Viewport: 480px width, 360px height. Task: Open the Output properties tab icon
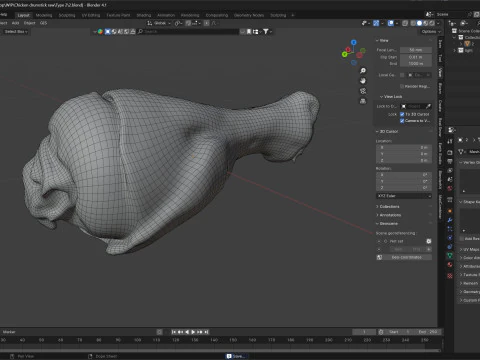pos(450,161)
